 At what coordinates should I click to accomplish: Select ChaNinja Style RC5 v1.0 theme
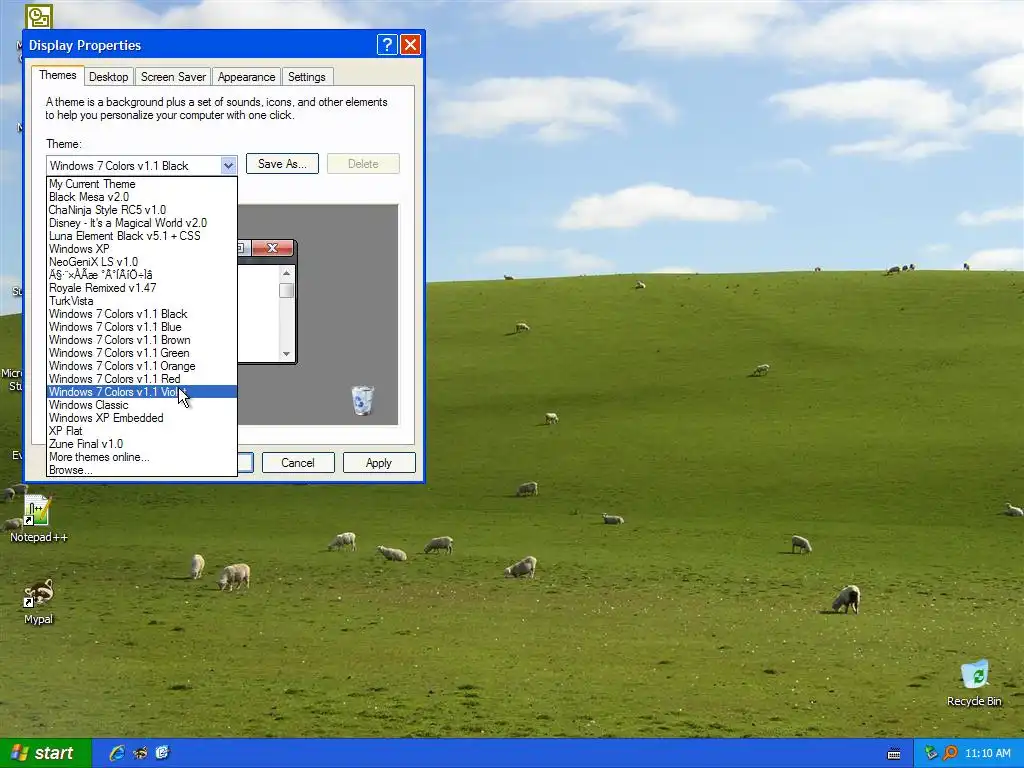coord(142,210)
